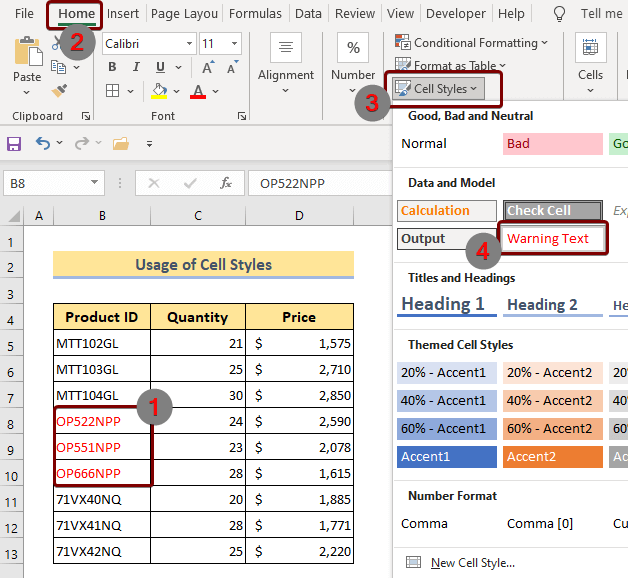Apply the Bad cell style

[x=553, y=143]
